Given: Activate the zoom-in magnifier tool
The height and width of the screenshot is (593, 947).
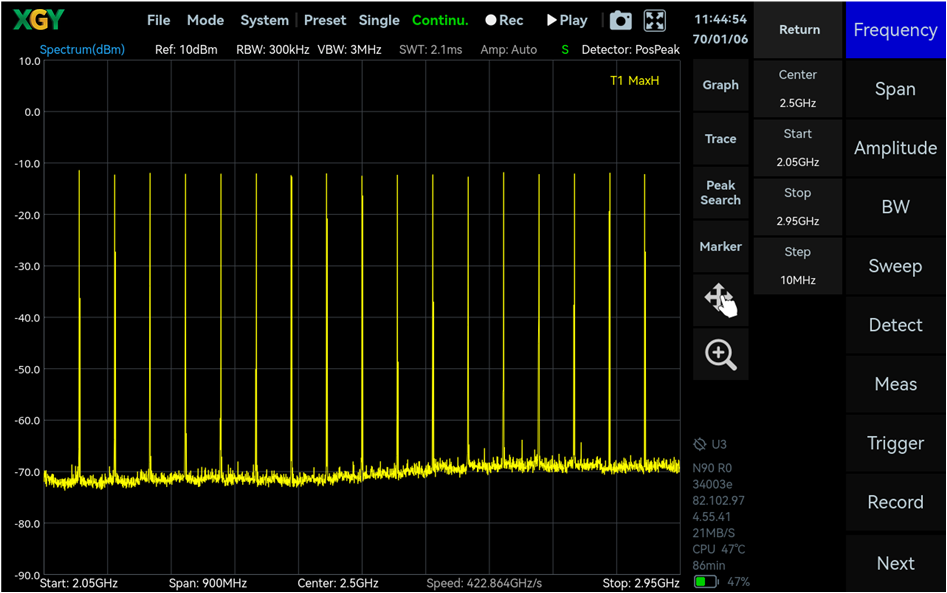Looking at the screenshot, I should [721, 354].
